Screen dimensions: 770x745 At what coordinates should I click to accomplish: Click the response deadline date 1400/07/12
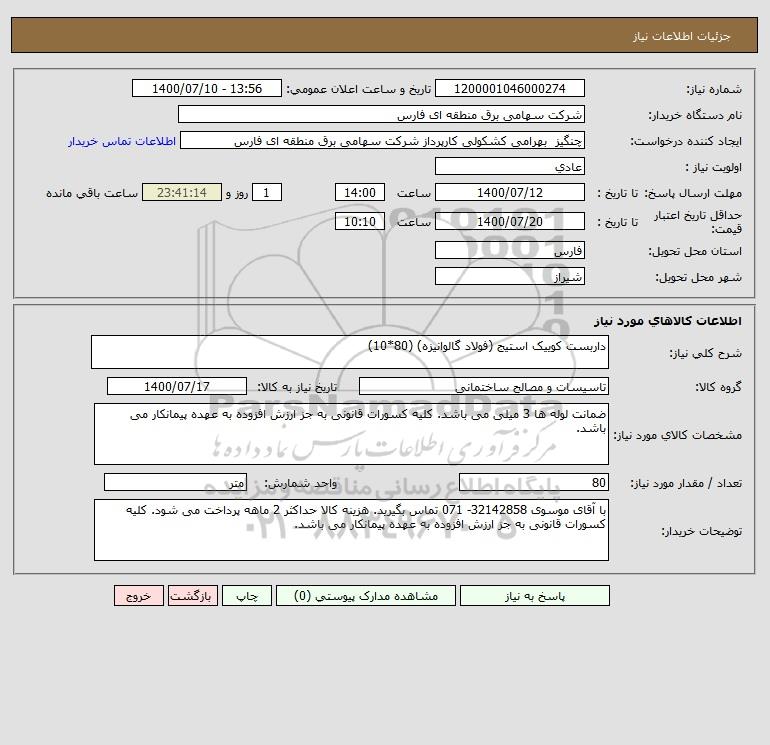coord(510,193)
